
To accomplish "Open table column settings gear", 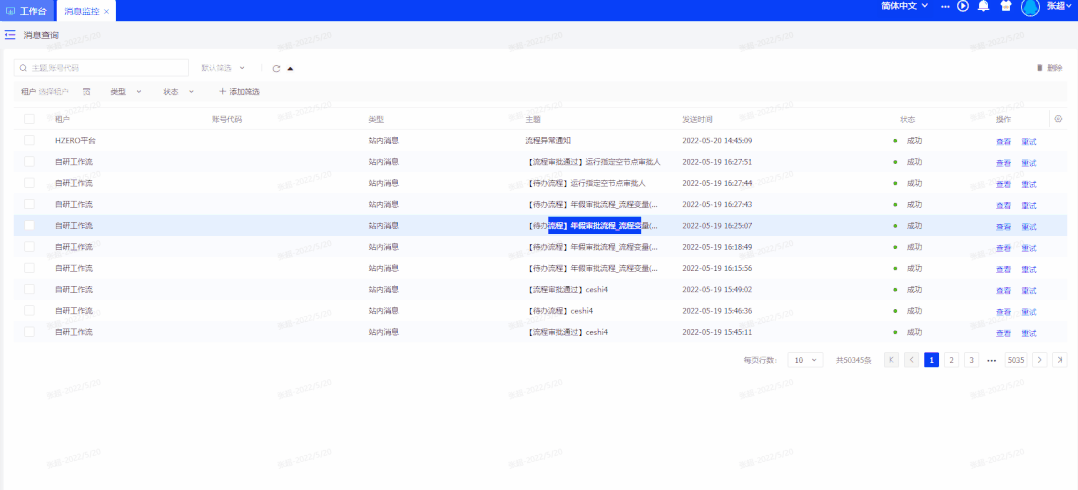I will pos(1058,119).
